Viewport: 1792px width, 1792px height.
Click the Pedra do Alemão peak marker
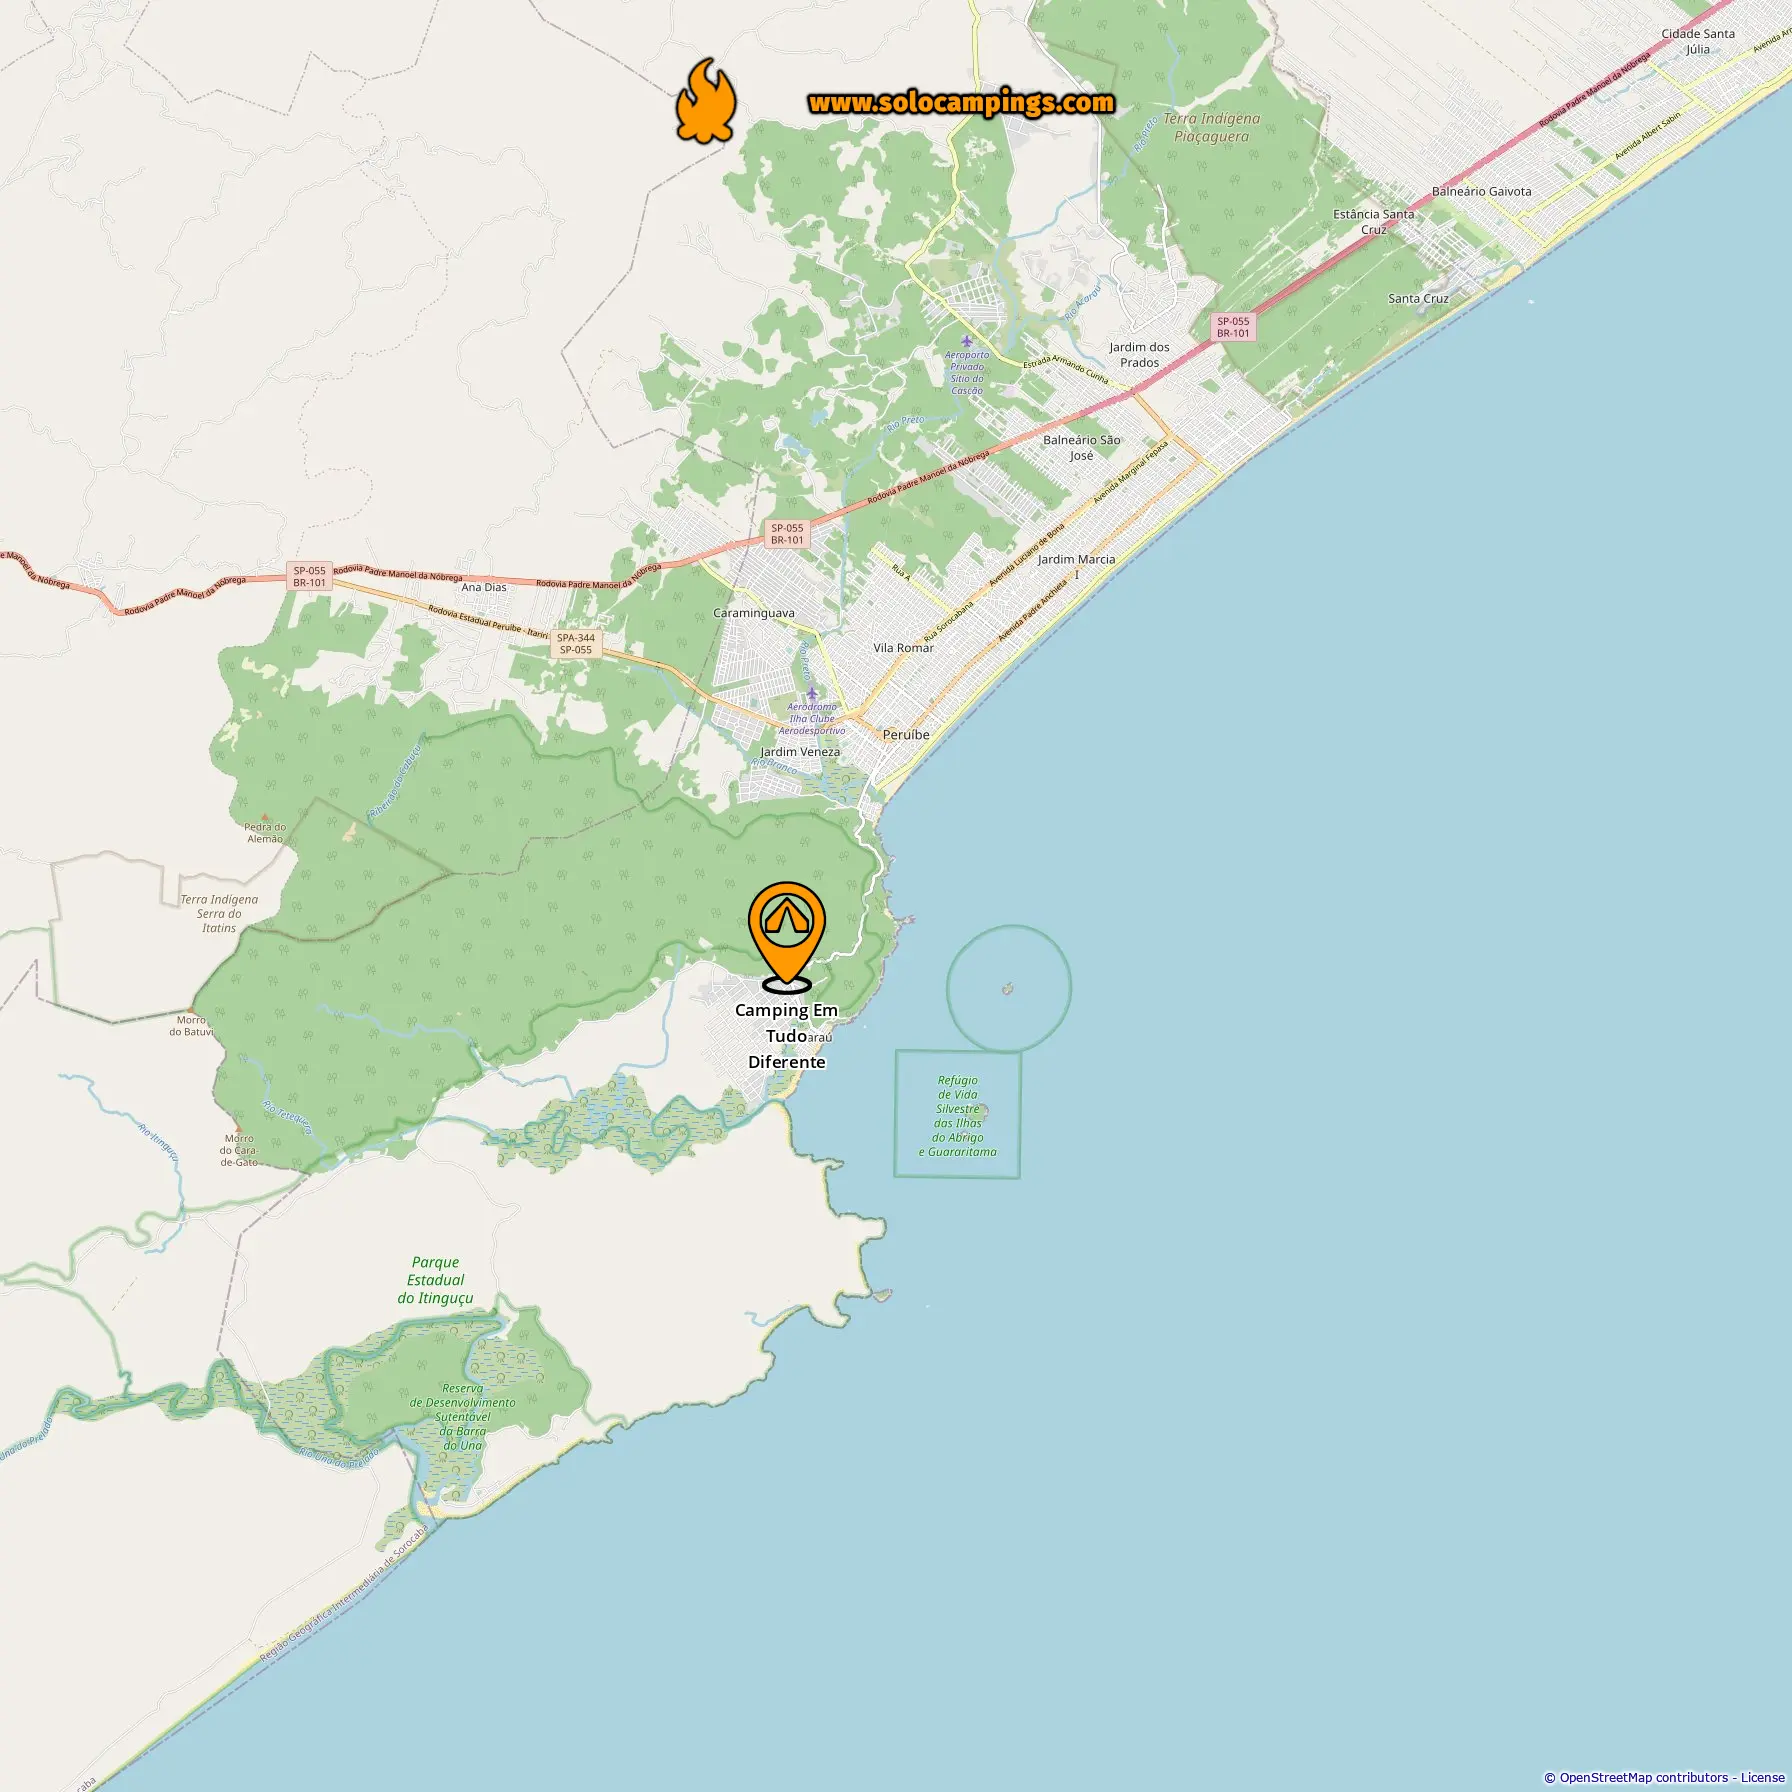(265, 817)
